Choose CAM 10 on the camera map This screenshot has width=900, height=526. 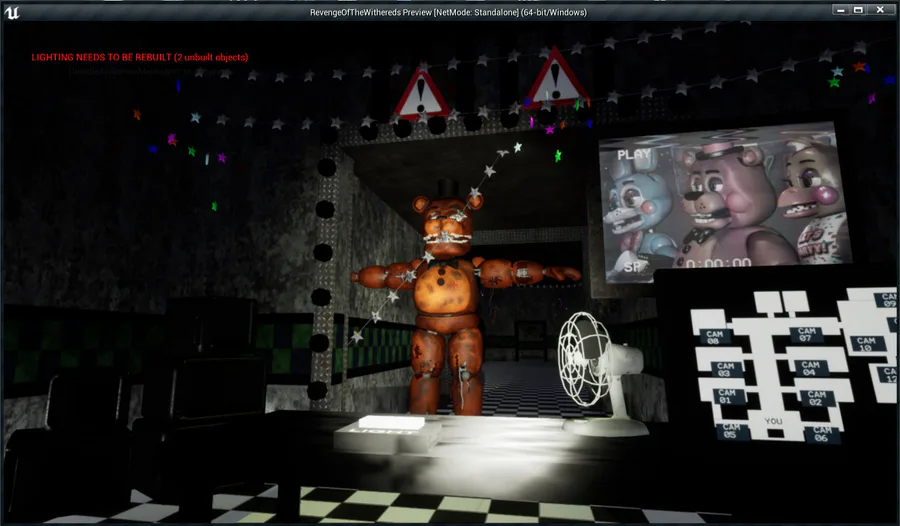(x=866, y=344)
